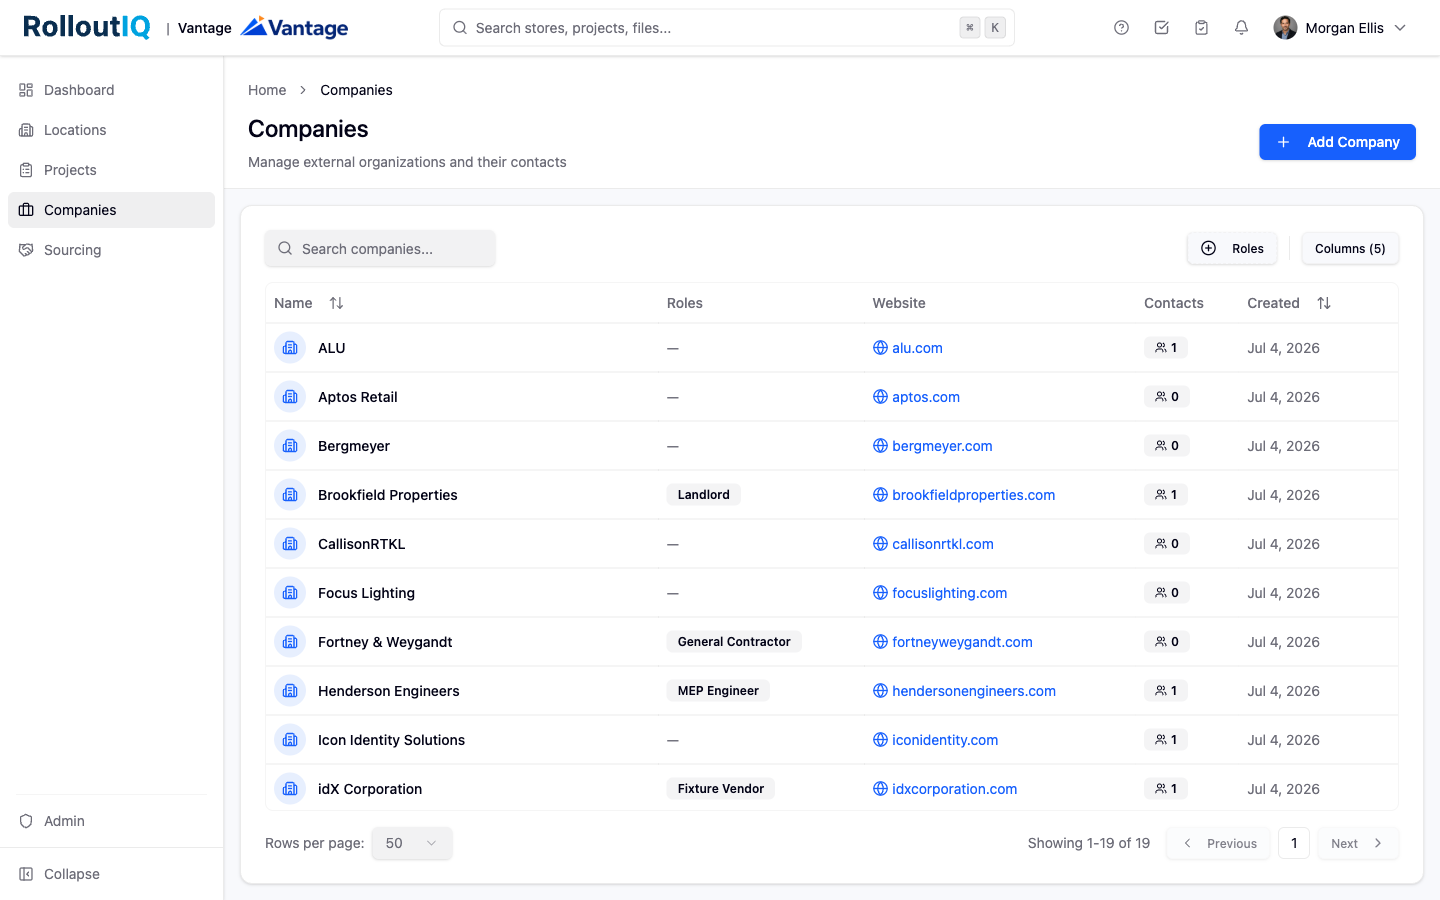Click the Add Company button
Image resolution: width=1440 pixels, height=900 pixels.
pyautogui.click(x=1337, y=142)
